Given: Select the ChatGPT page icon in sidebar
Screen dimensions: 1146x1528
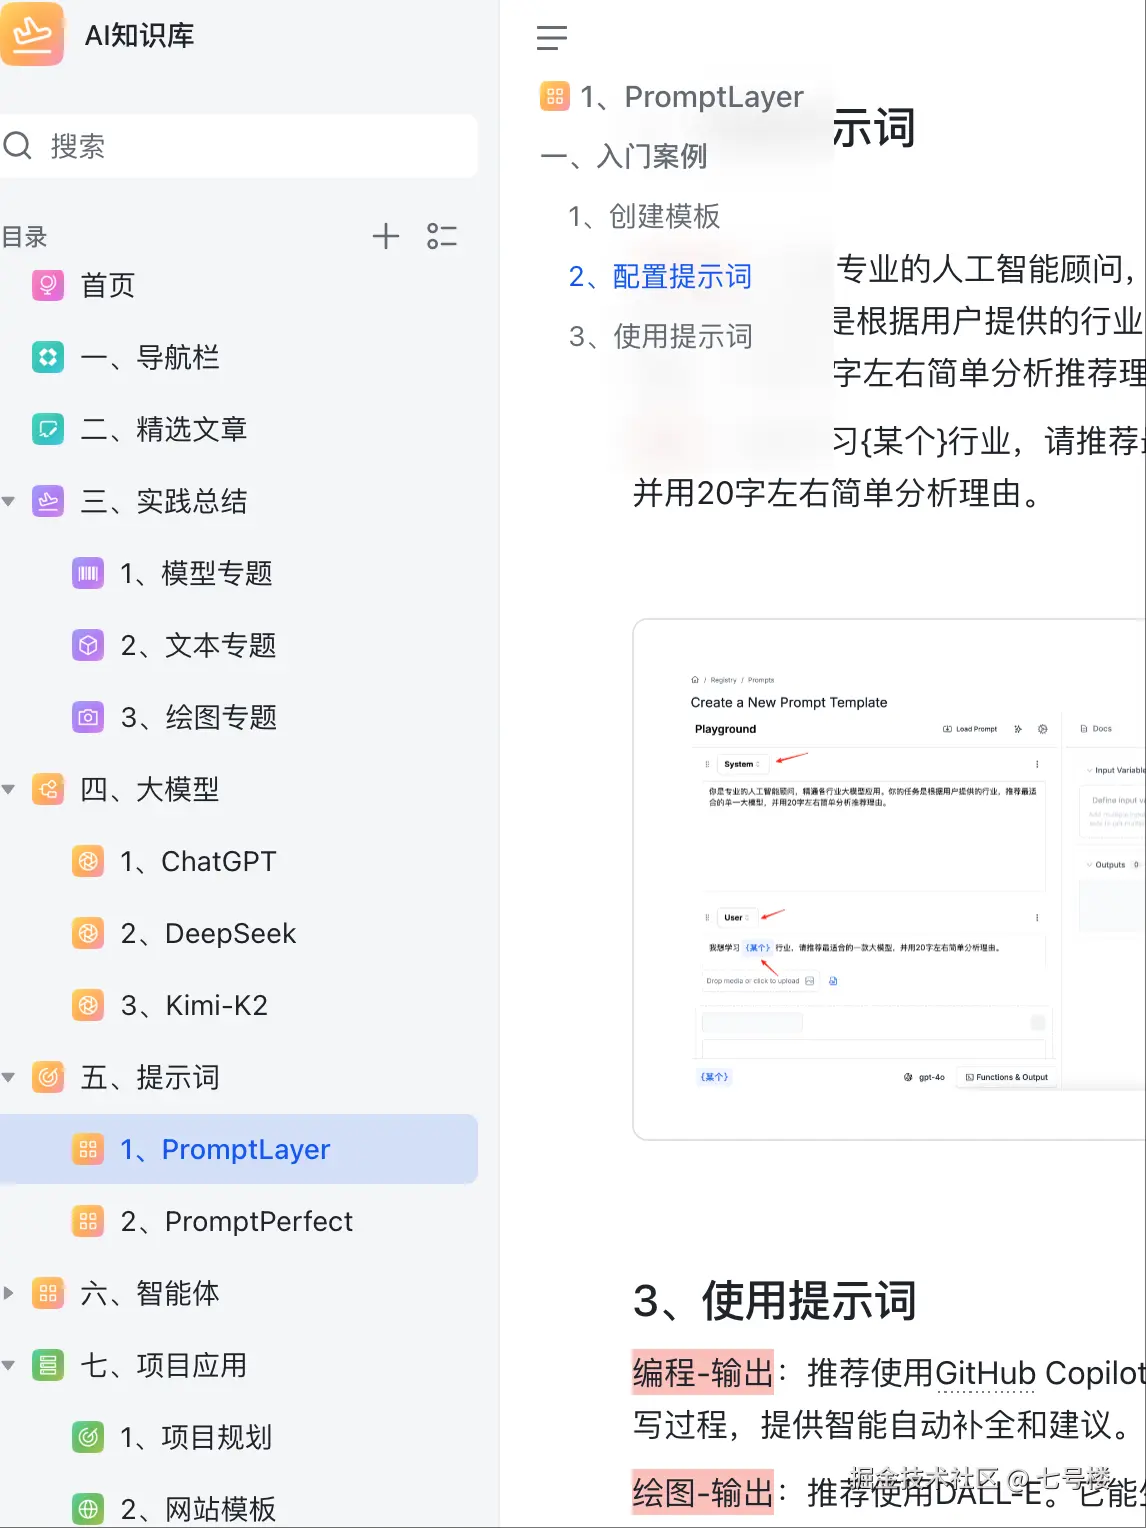Looking at the screenshot, I should (x=88, y=861).
